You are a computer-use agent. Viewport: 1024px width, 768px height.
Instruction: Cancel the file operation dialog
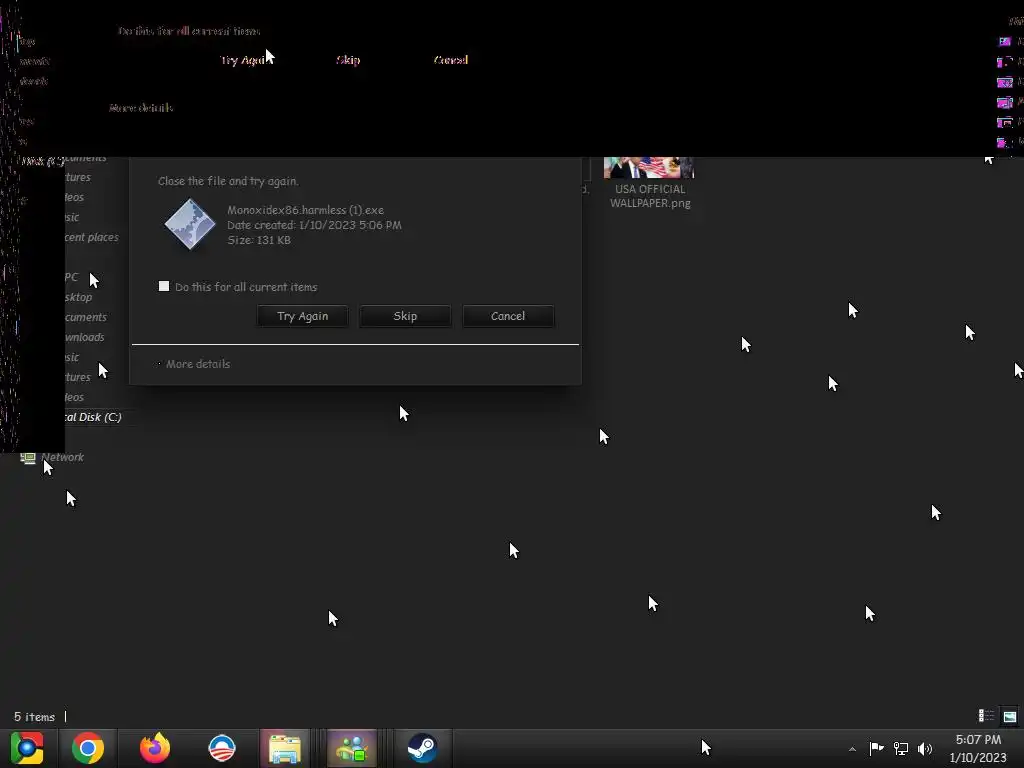click(508, 316)
